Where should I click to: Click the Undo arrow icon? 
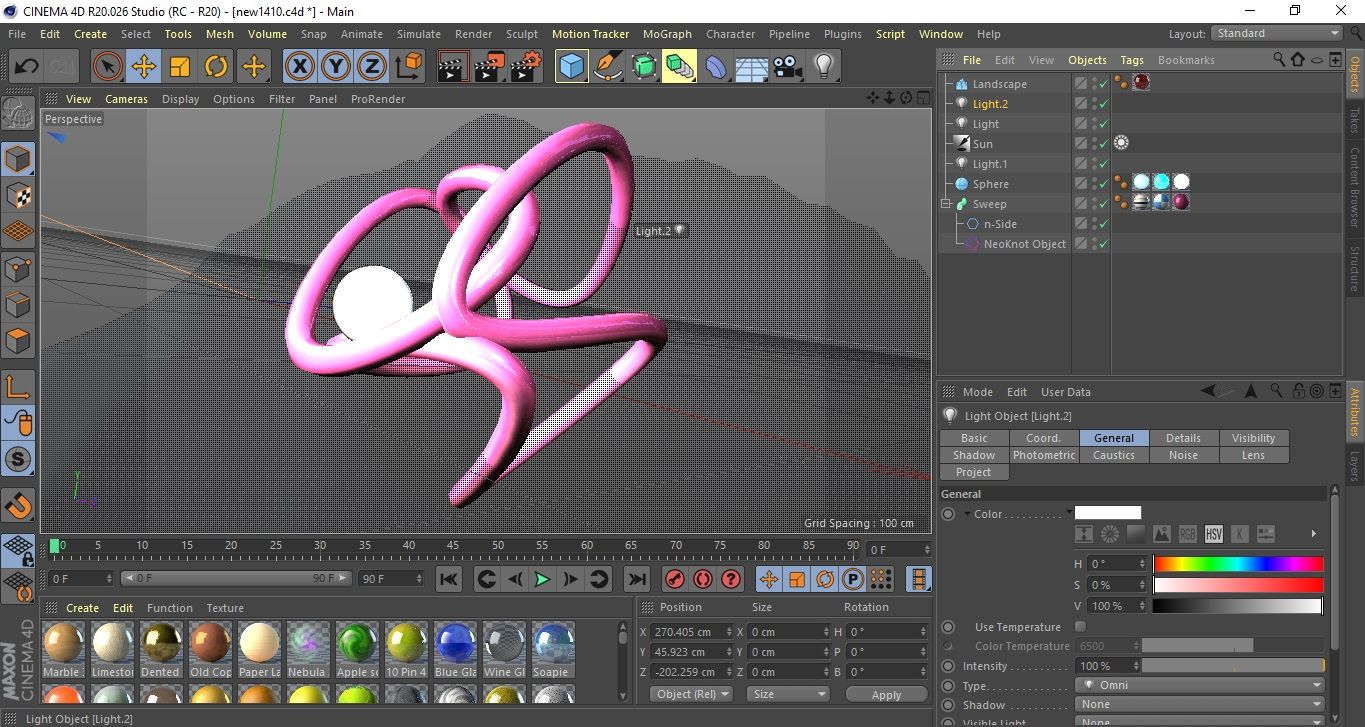click(26, 67)
